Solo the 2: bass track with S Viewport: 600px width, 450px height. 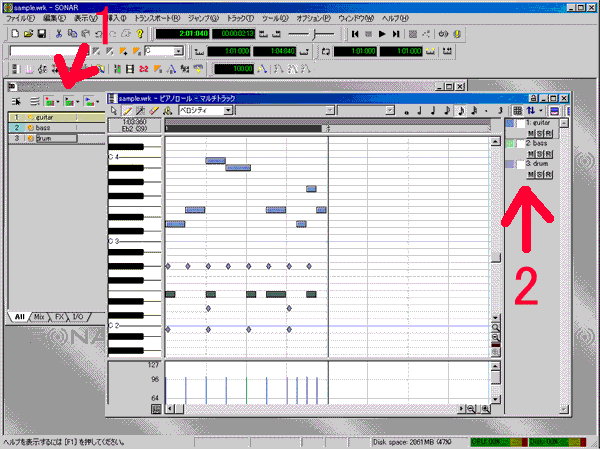[539, 154]
